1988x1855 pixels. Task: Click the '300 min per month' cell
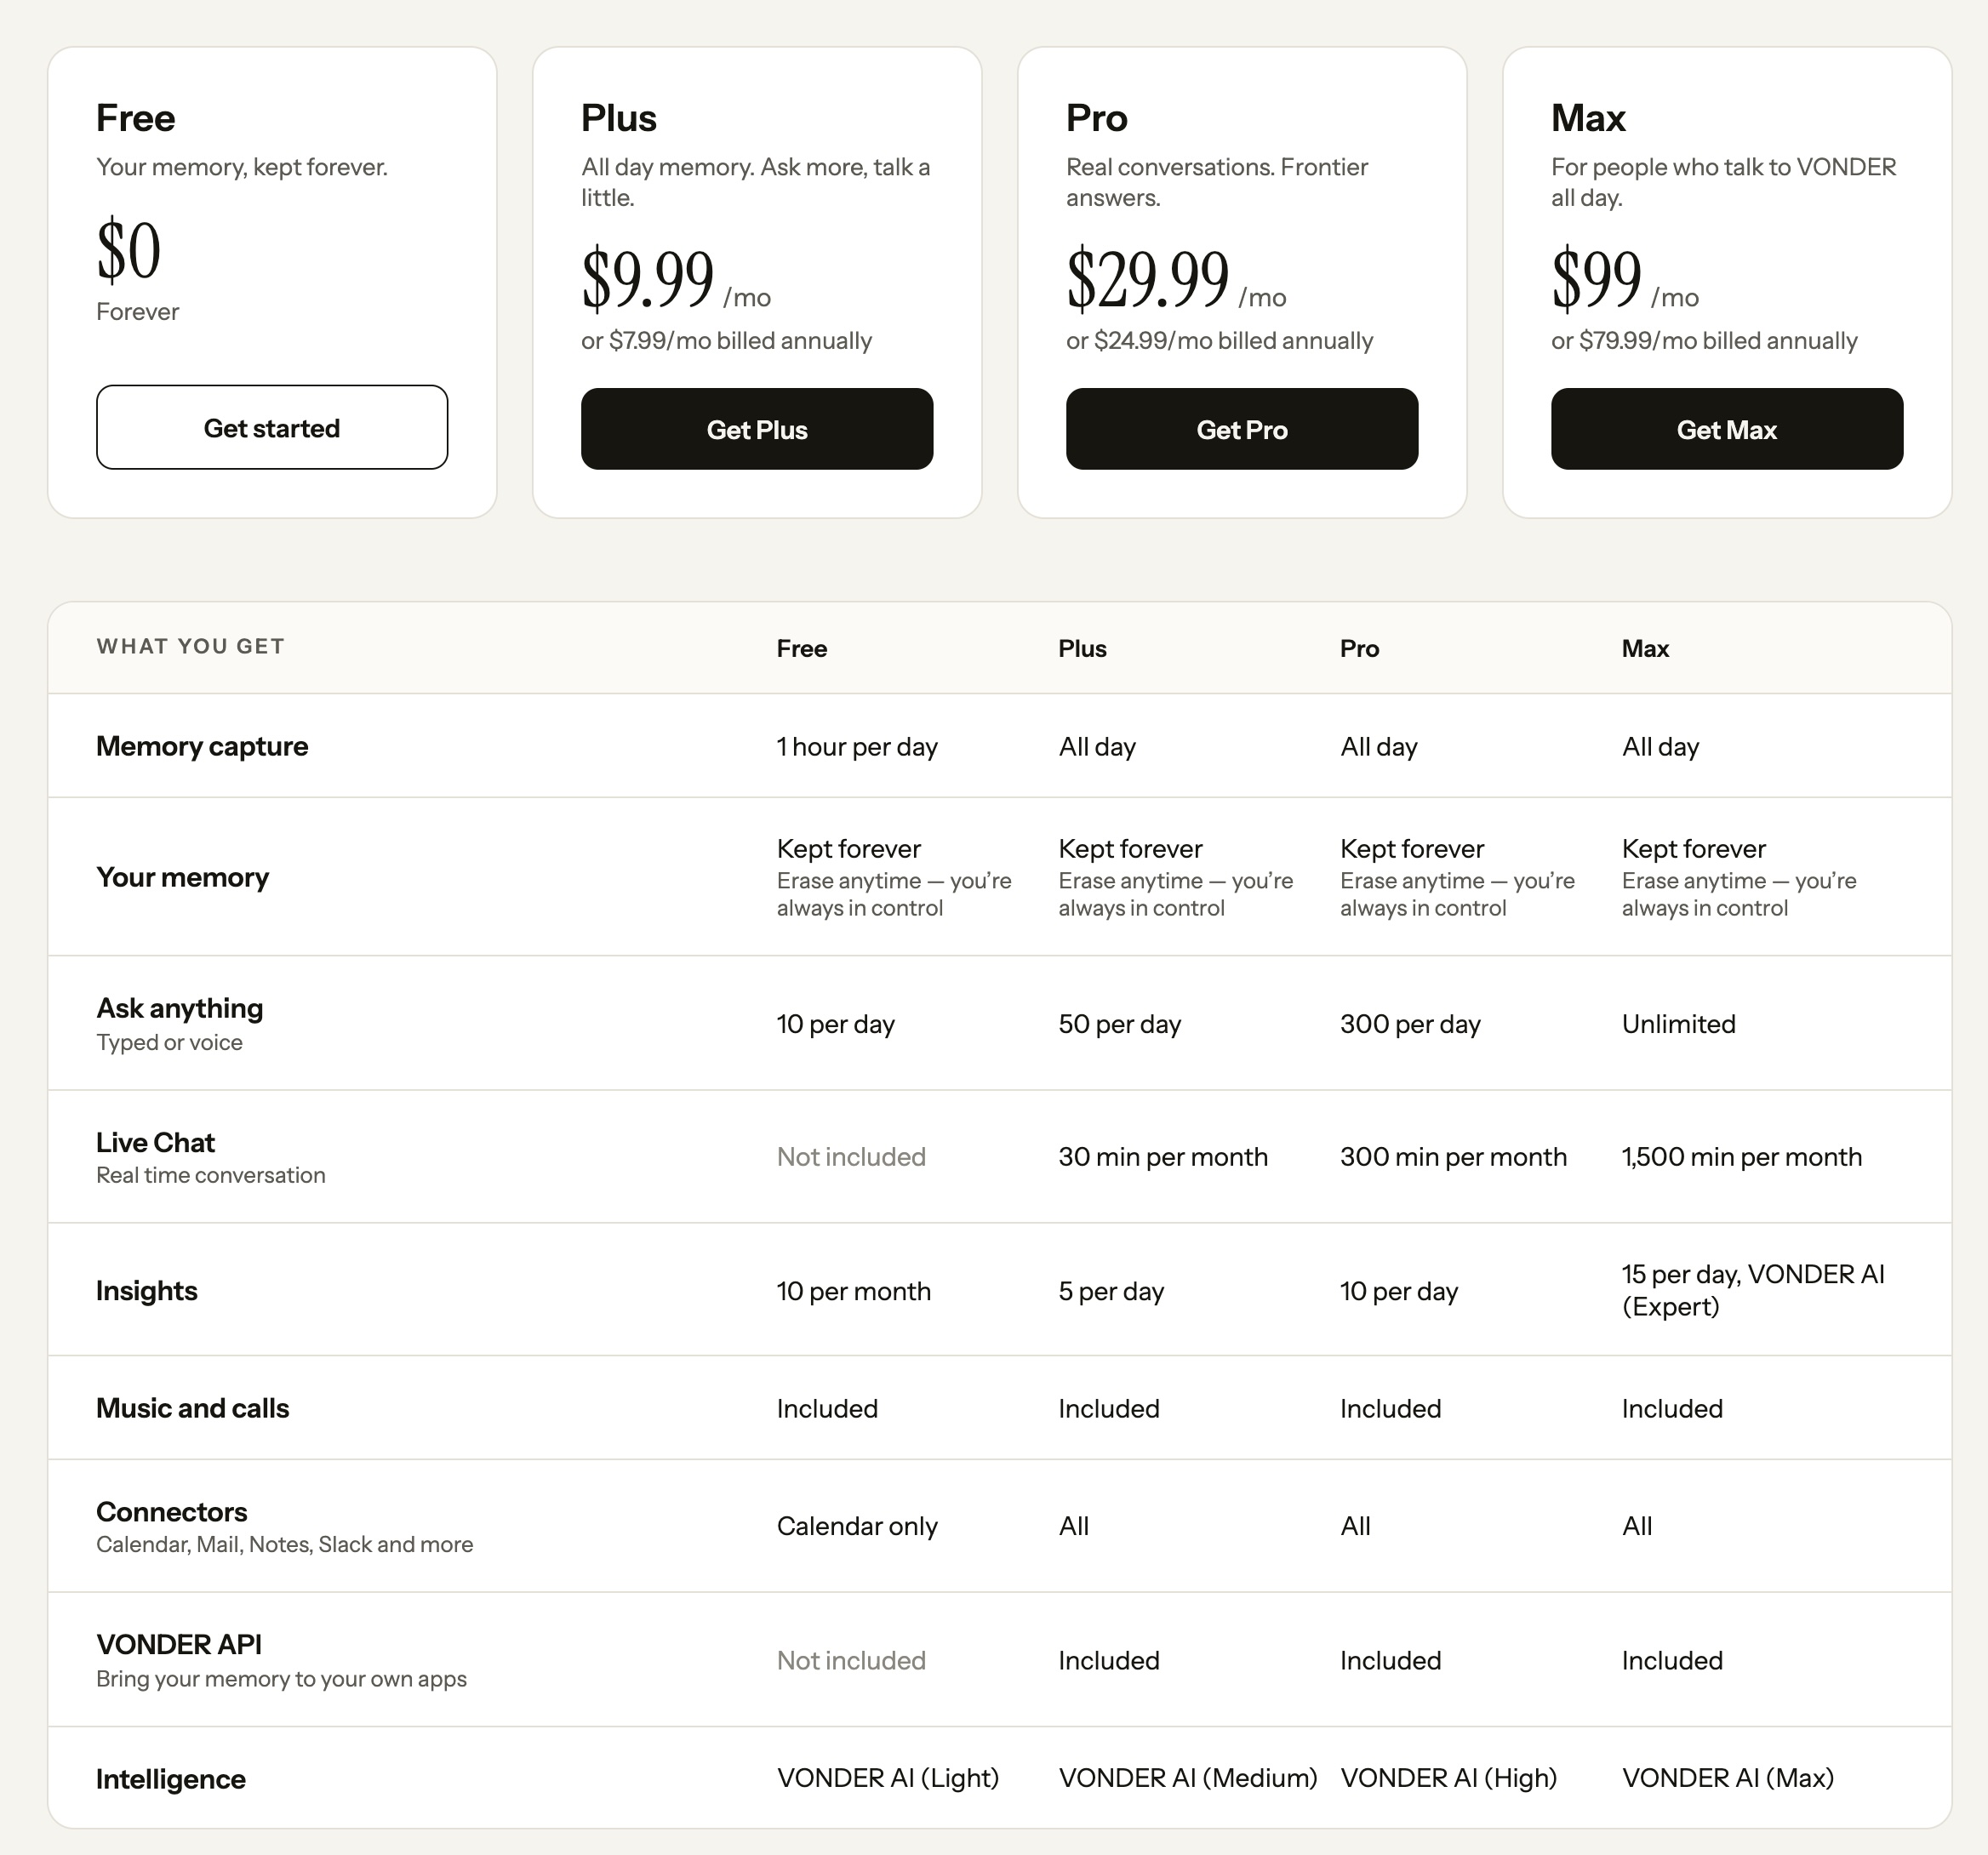tap(1454, 1157)
